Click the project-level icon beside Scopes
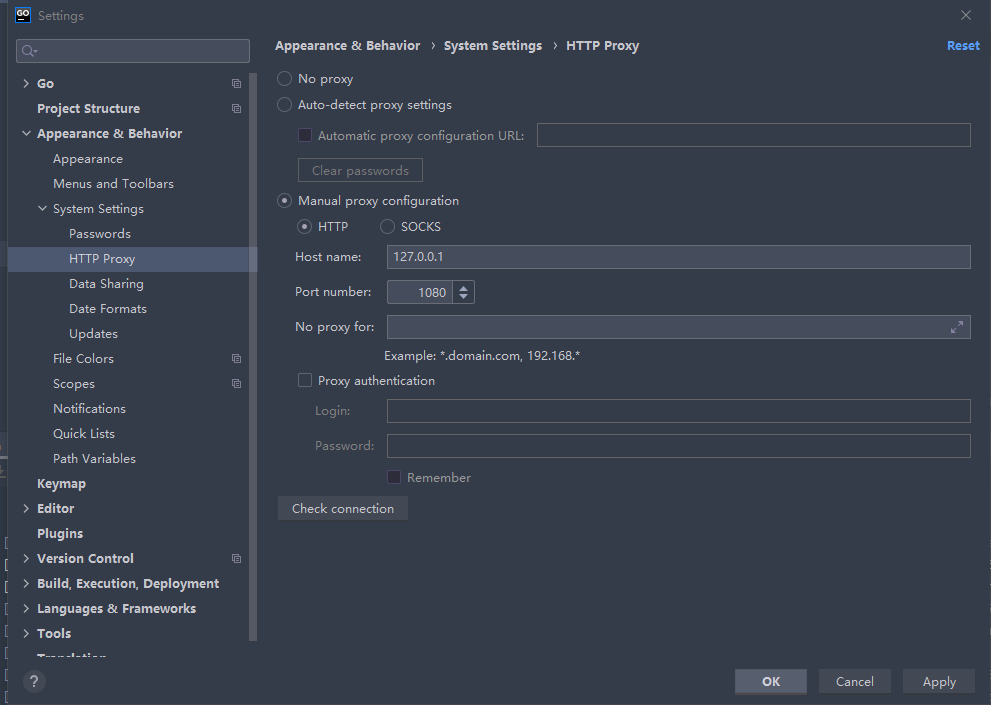The width and height of the screenshot is (991, 705). 236,384
